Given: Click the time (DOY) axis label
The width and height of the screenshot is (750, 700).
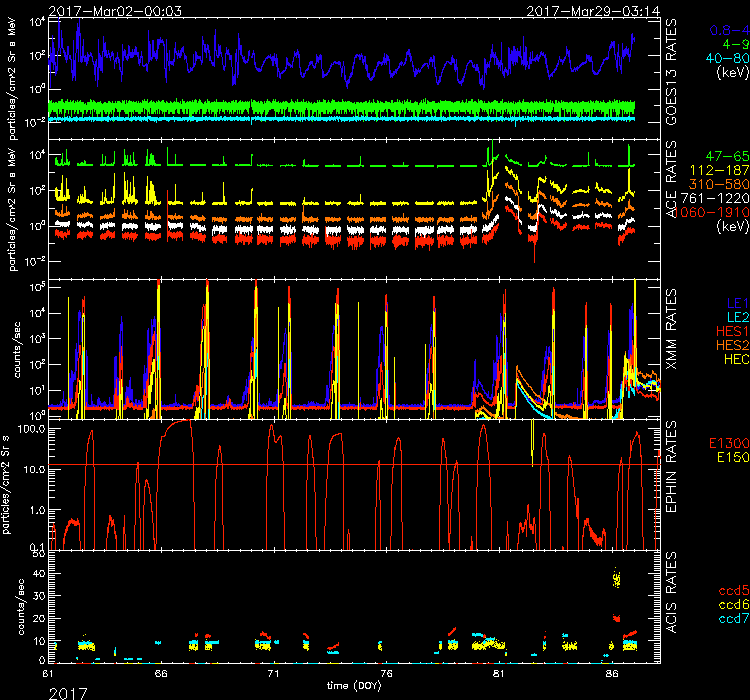Looking at the screenshot, I should pos(352,686).
